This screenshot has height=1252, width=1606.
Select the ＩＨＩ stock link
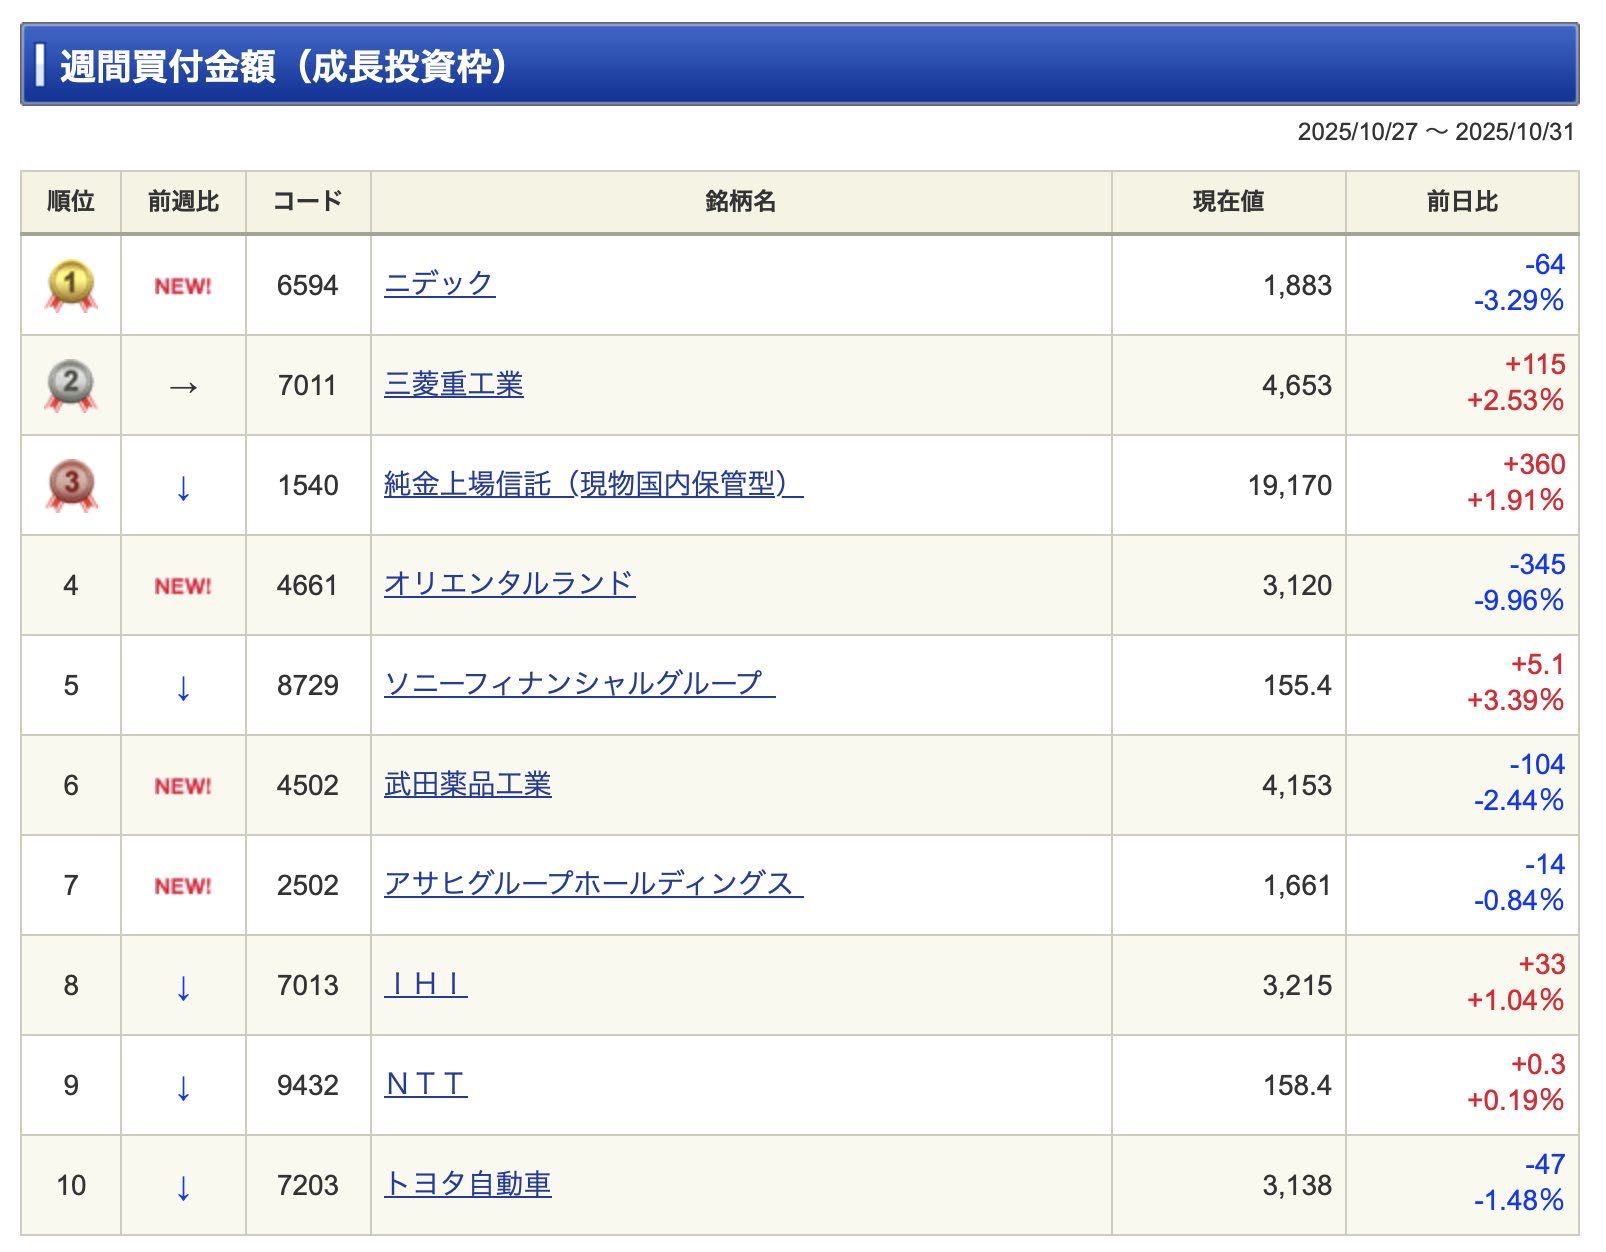(x=425, y=984)
